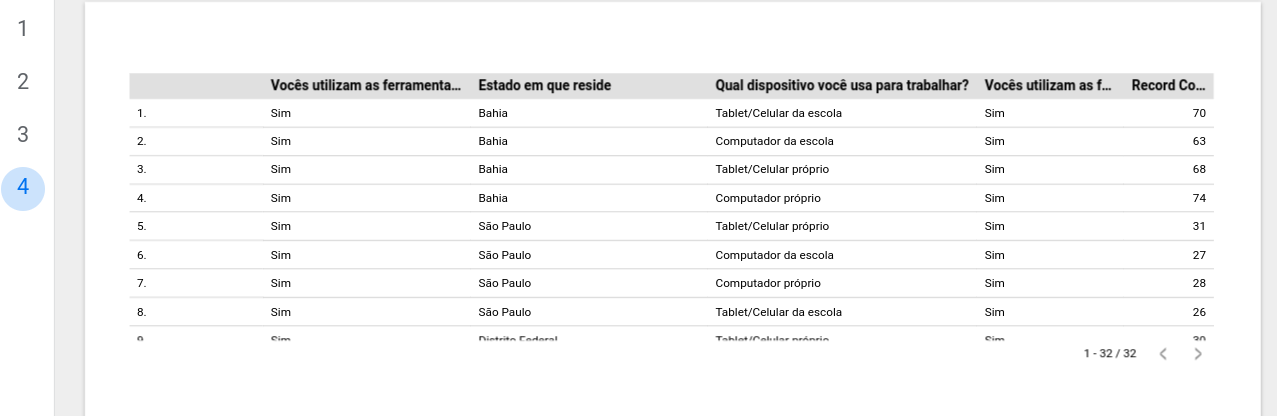Click the truncated 'Vocês utilizam as f...' header

(x=1047, y=86)
